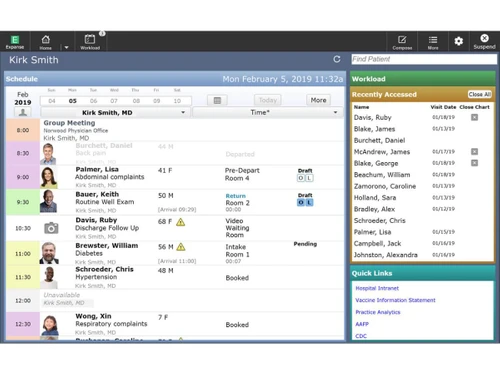
Task: Click warning icon for Davis, Ruby
Action: point(180,222)
